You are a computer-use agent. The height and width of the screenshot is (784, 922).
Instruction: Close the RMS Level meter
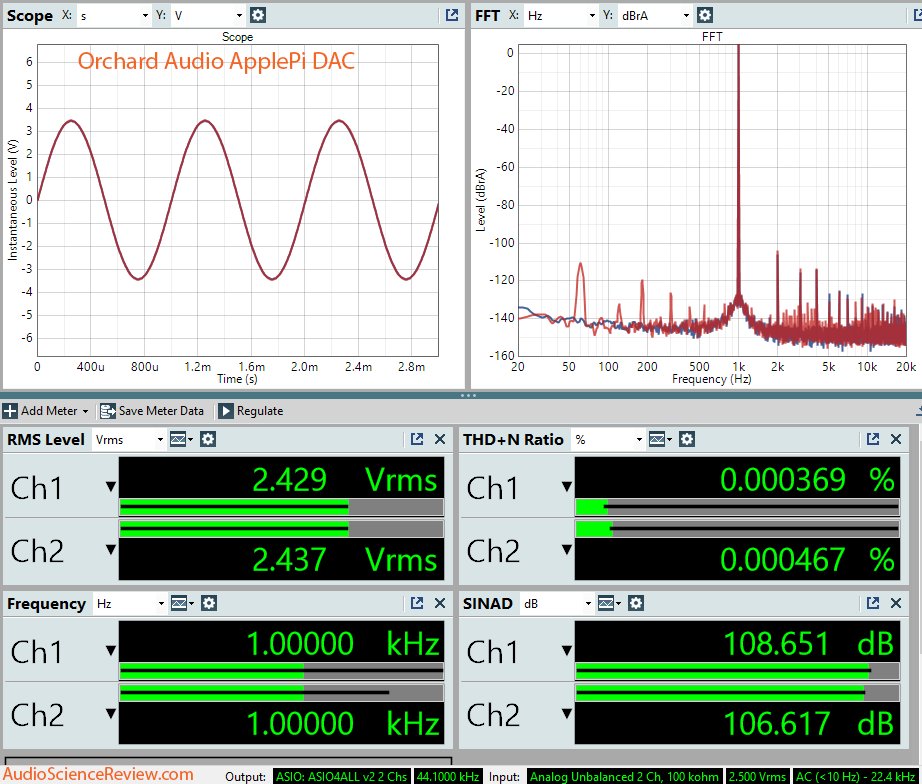click(440, 439)
